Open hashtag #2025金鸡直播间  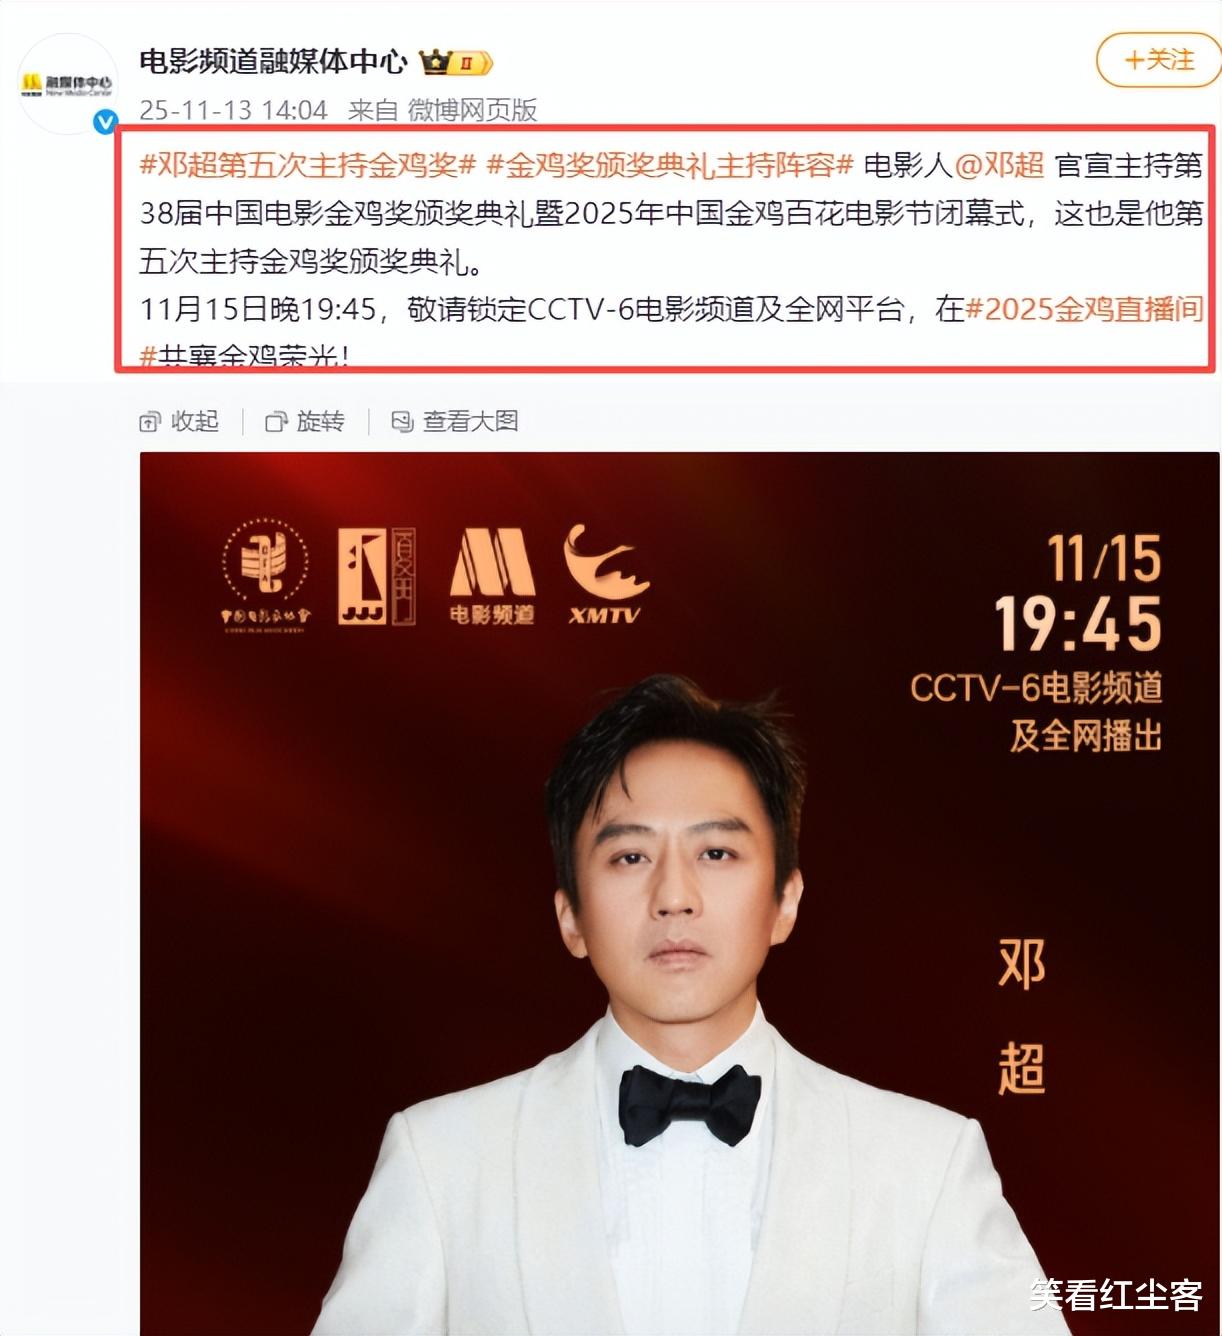(1084, 309)
